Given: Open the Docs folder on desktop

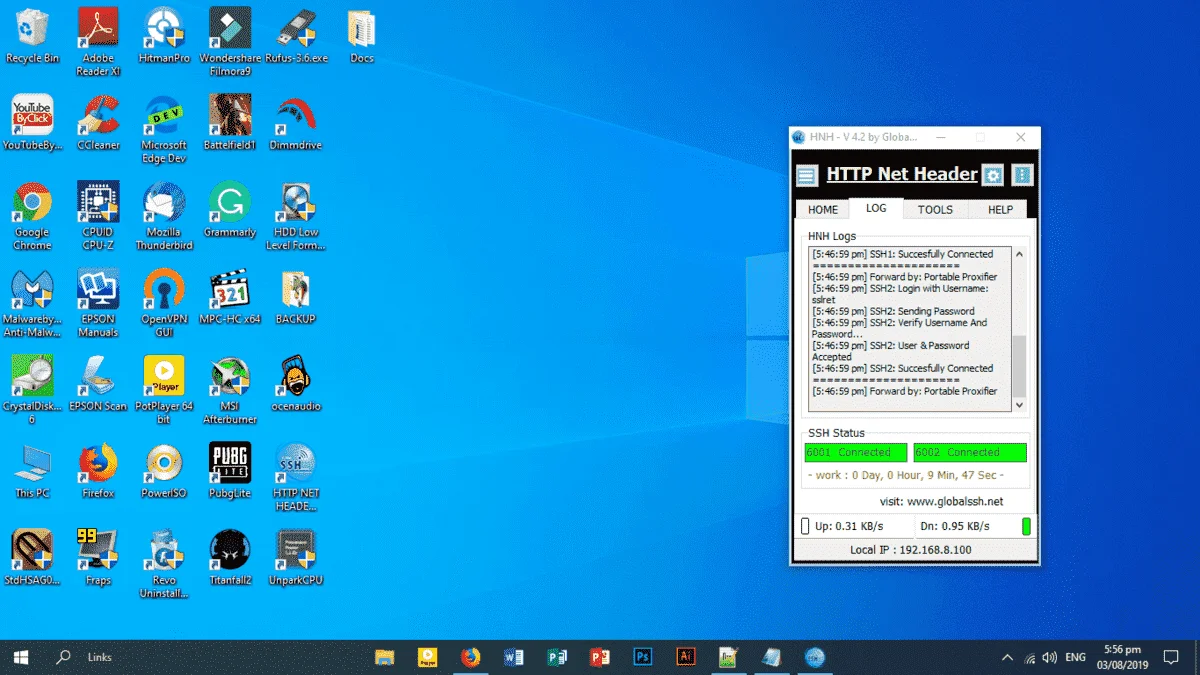Looking at the screenshot, I should 362,36.
